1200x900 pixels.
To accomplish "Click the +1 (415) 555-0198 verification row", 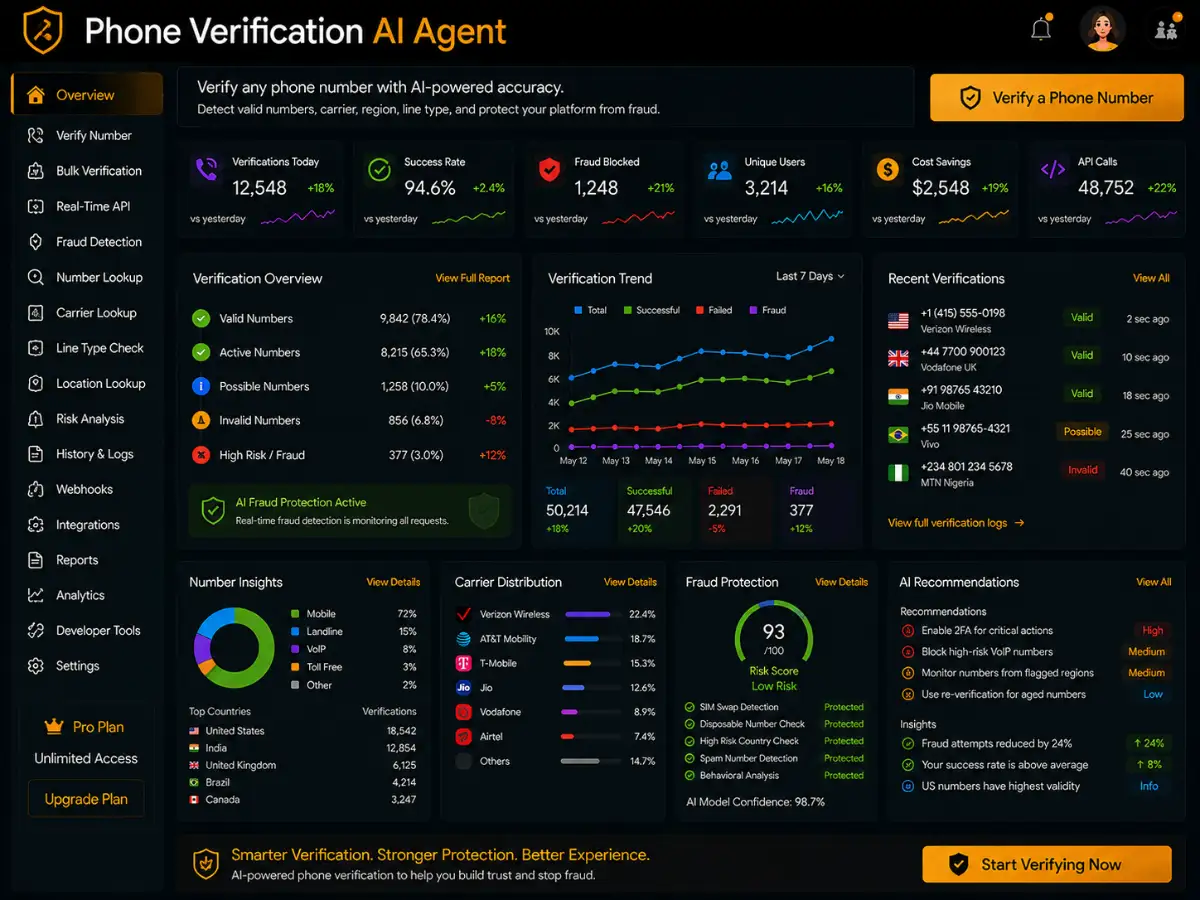I will (1028, 320).
